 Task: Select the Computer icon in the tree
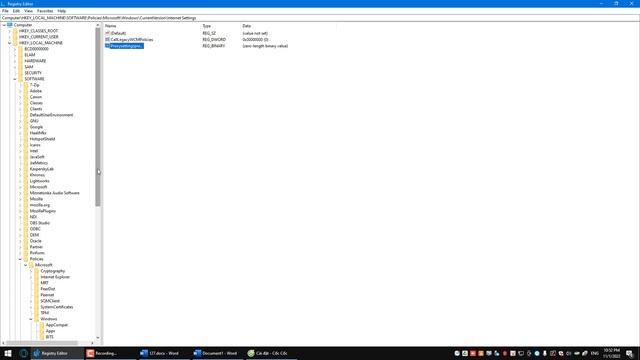tap(10, 25)
